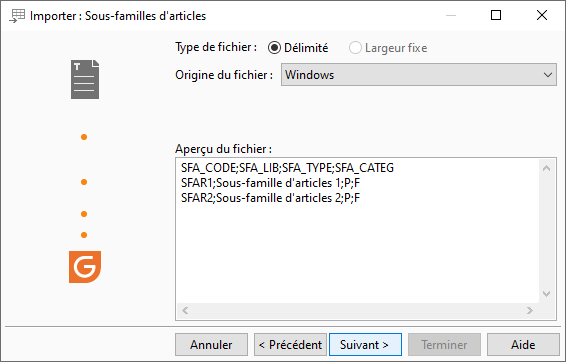Click the orange G application logo
Viewport: 566px width, 362px height.
tap(85, 267)
